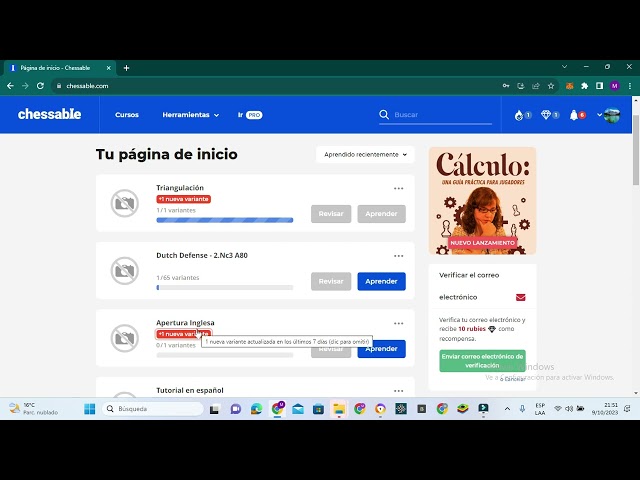The height and width of the screenshot is (480, 640).
Task: Open the notifications bell
Action: point(573,115)
